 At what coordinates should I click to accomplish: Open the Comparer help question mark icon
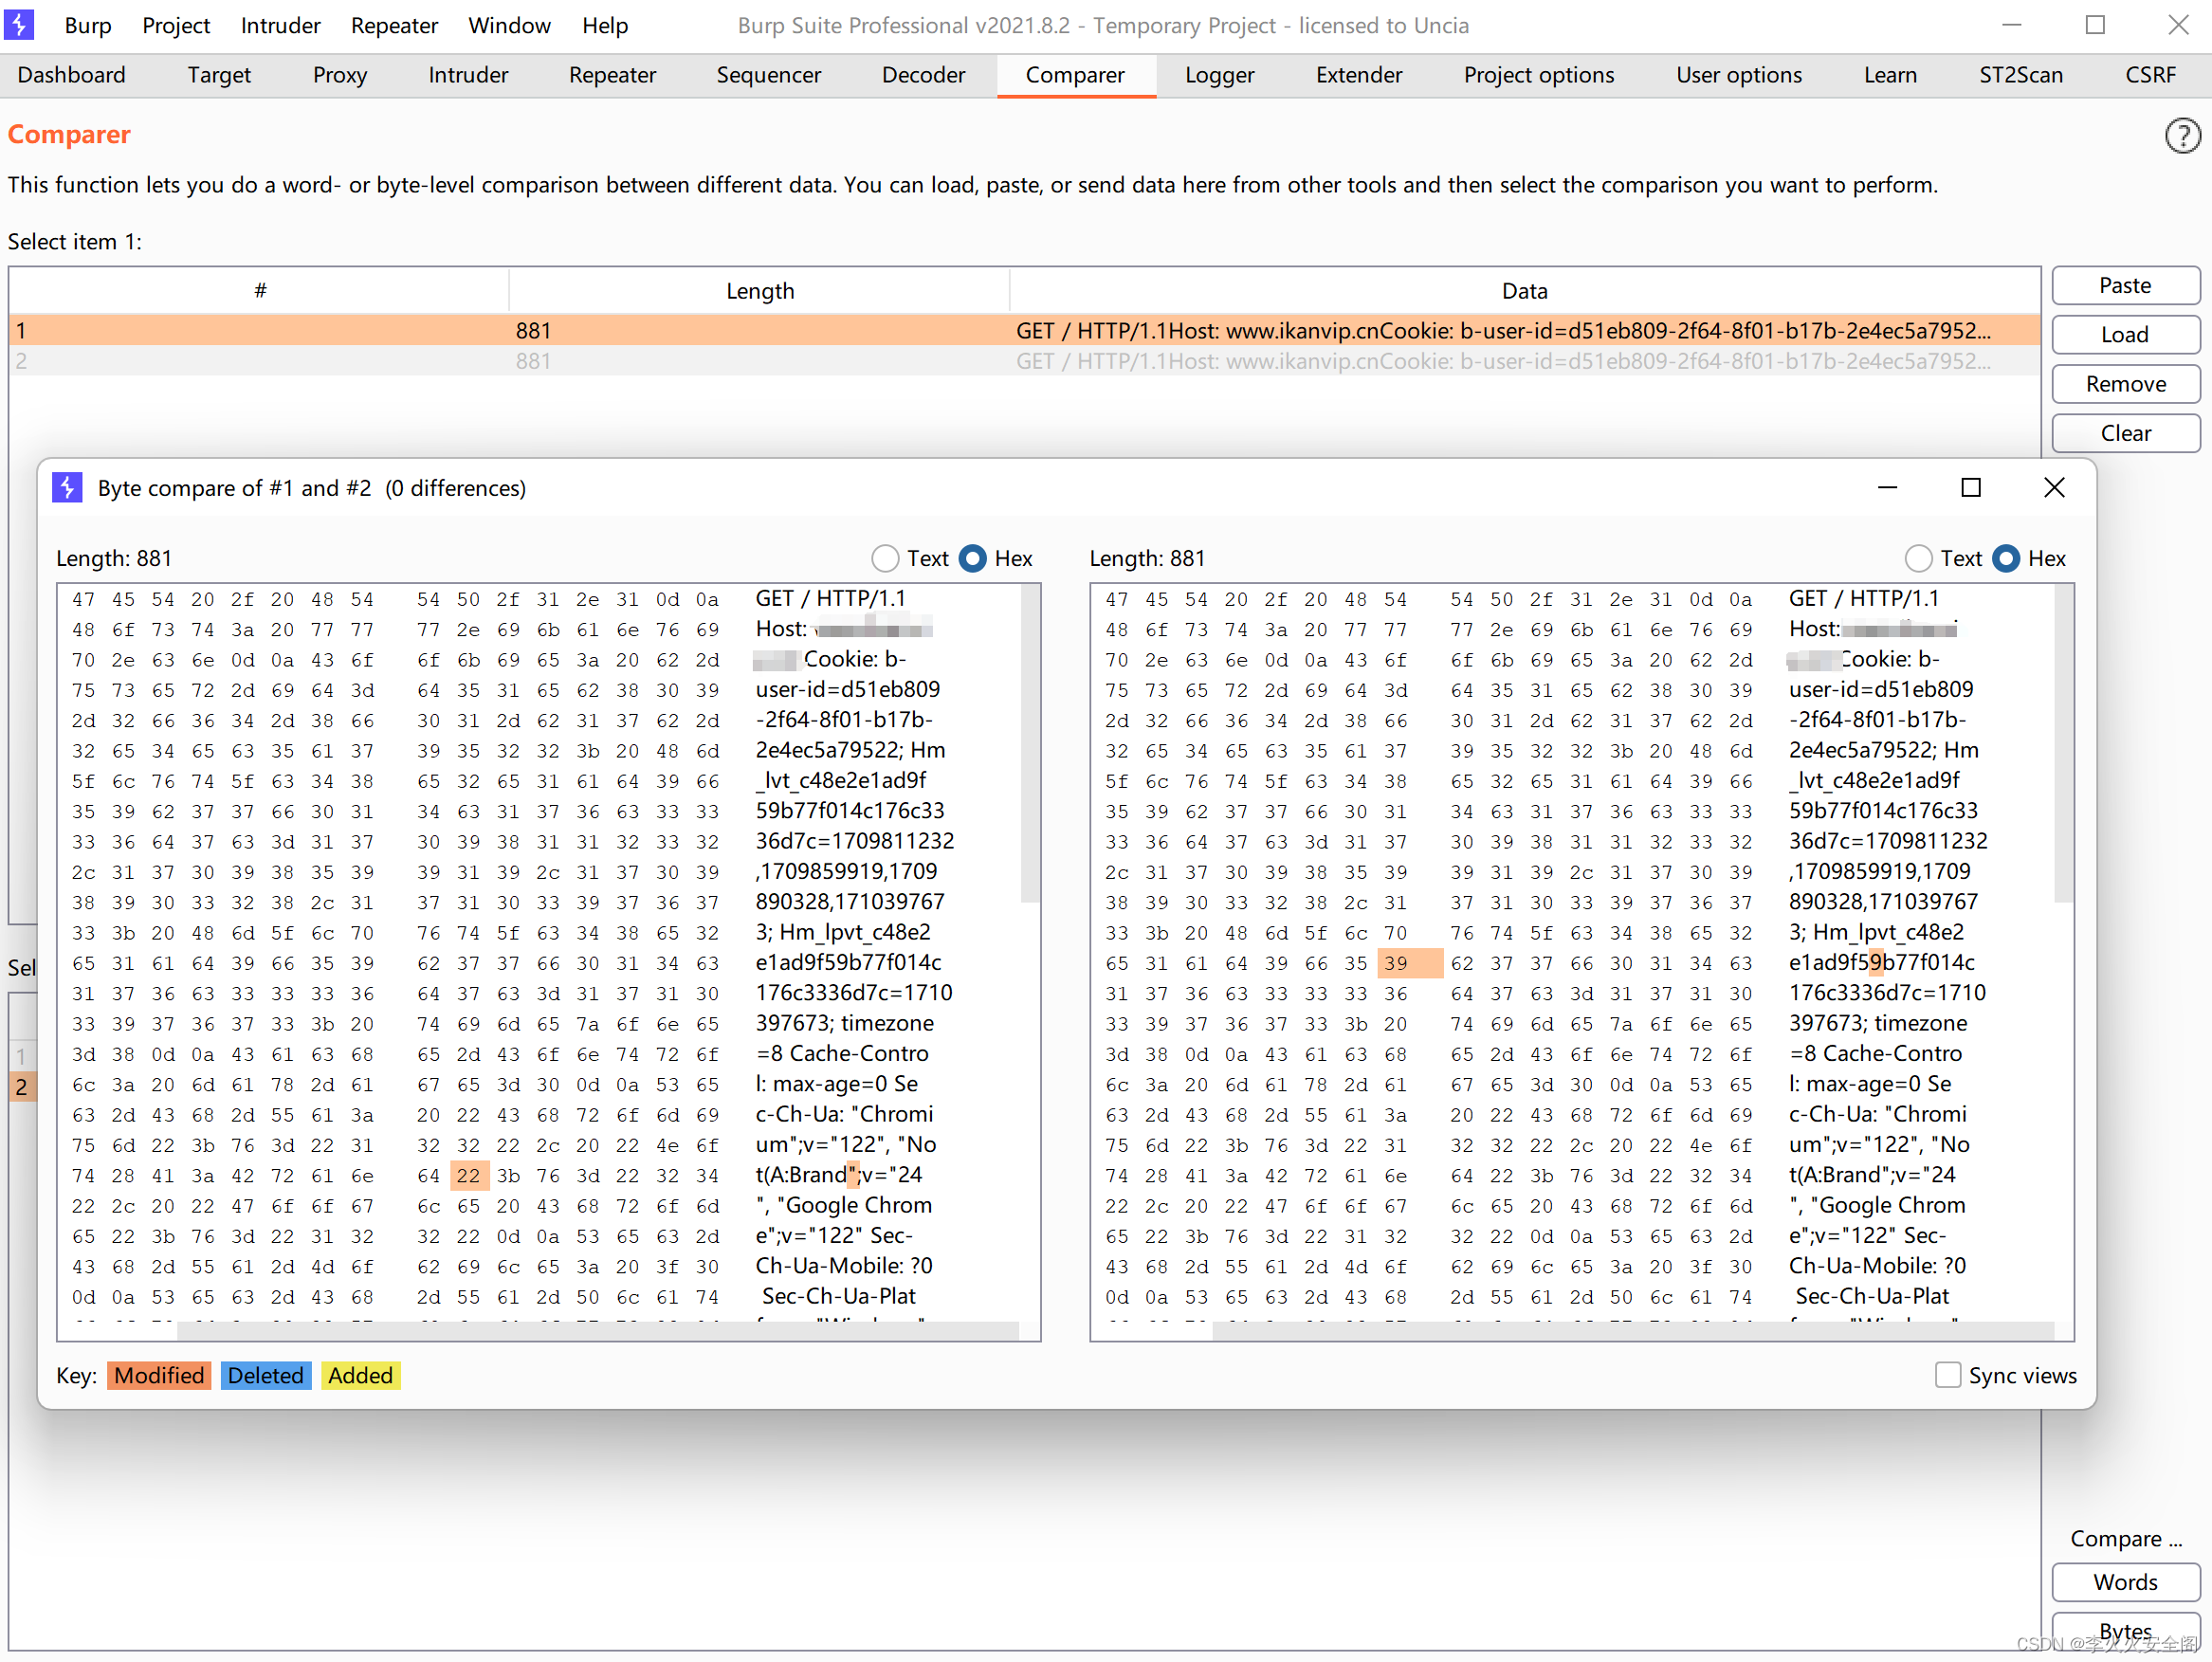[2182, 135]
